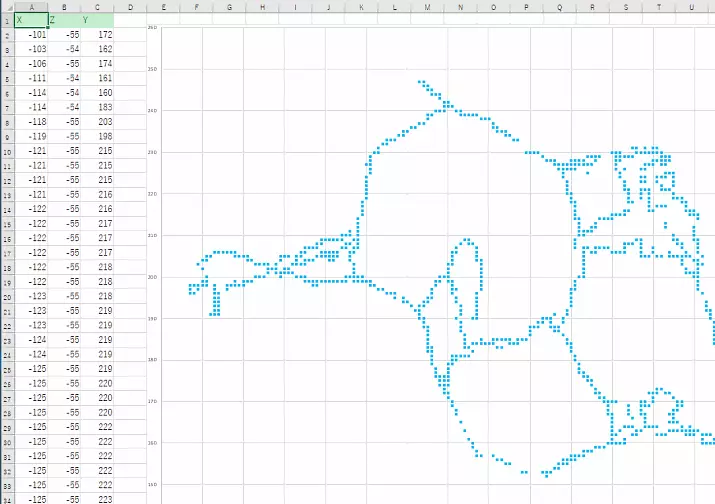Click cell A2 with value -101
This screenshot has height=504, width=715.
pyautogui.click(x=31, y=35)
